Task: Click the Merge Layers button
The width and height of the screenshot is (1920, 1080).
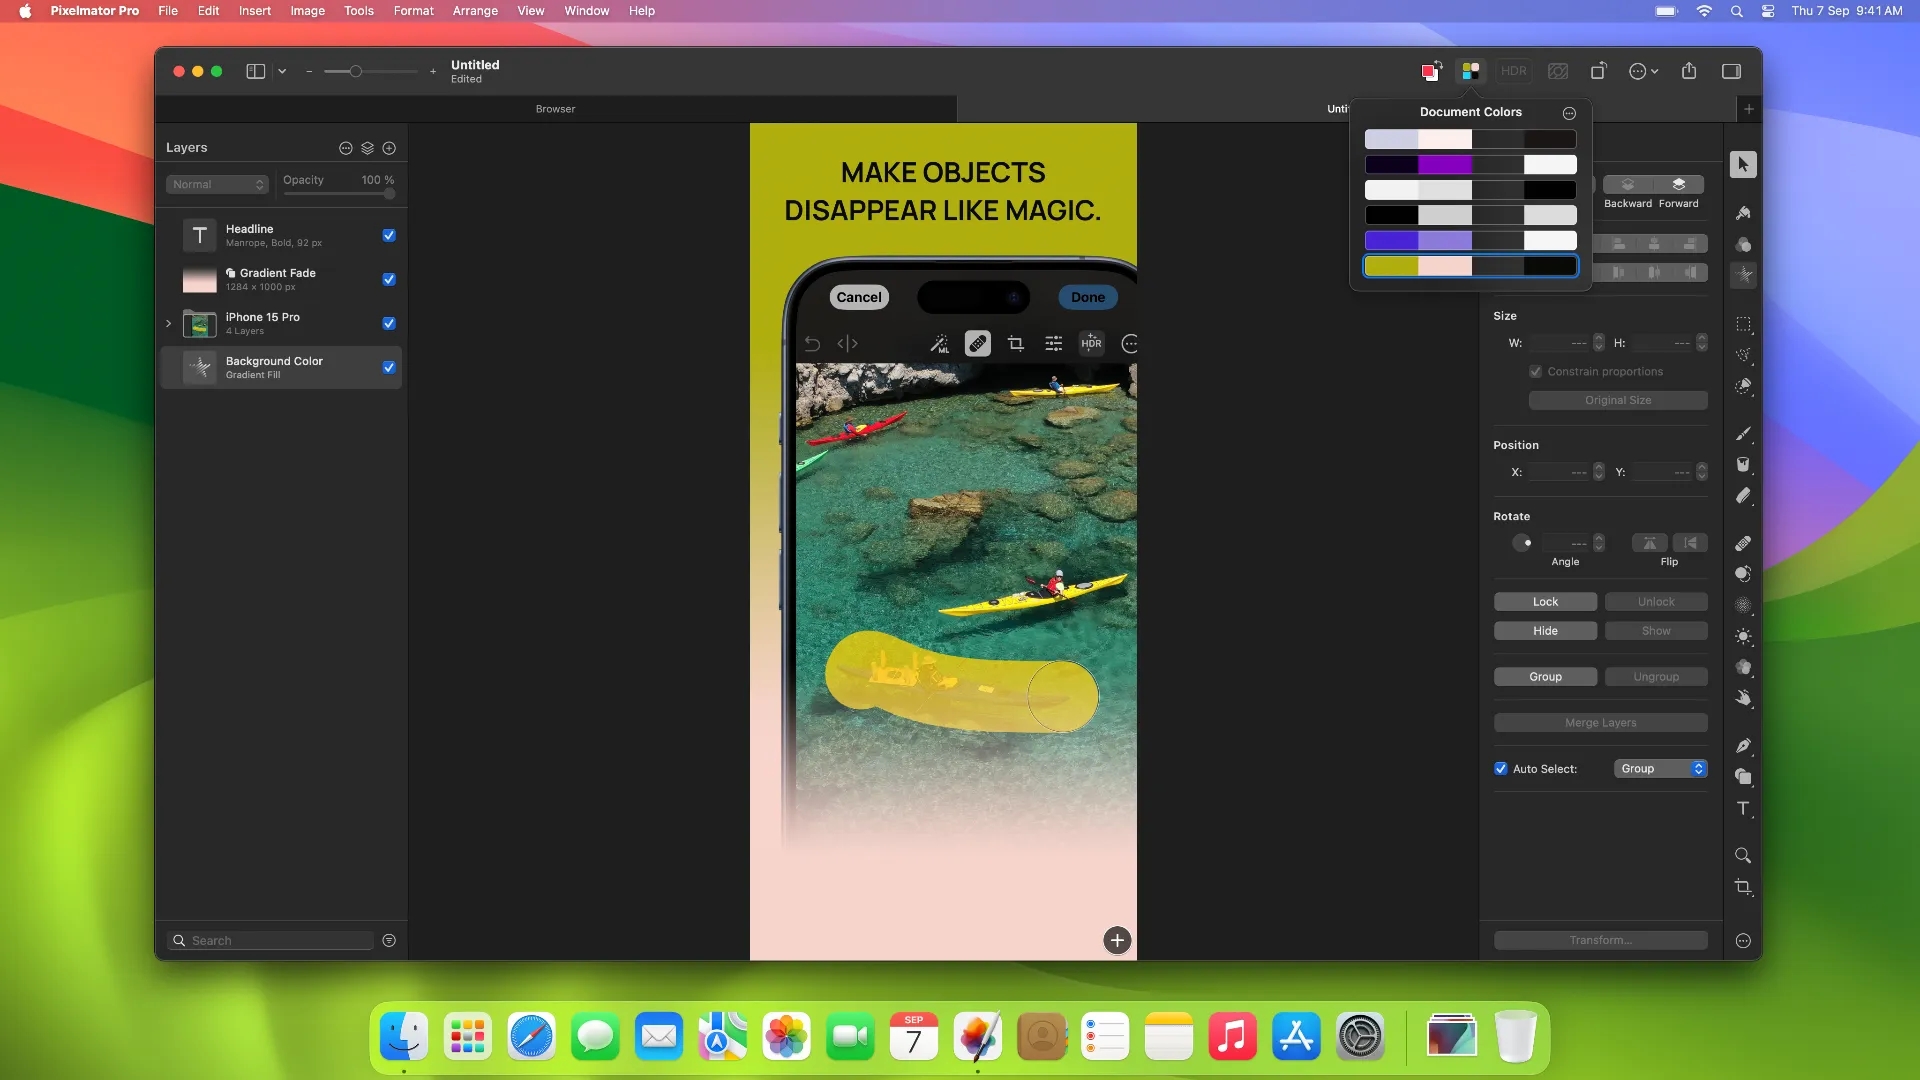Action: [x=1600, y=722]
